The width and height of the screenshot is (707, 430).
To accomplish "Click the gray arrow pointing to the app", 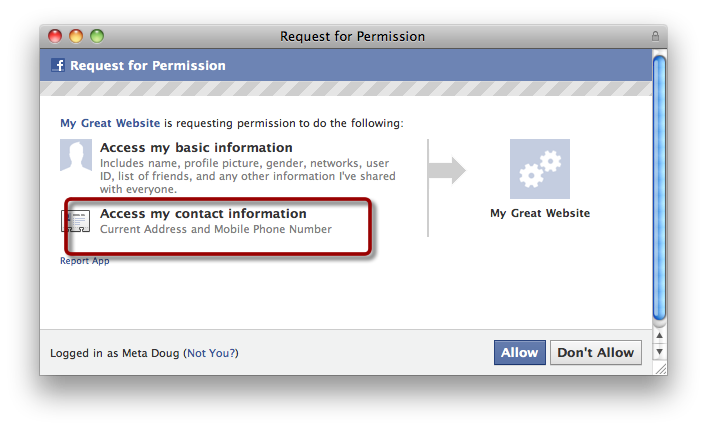I will 447,170.
